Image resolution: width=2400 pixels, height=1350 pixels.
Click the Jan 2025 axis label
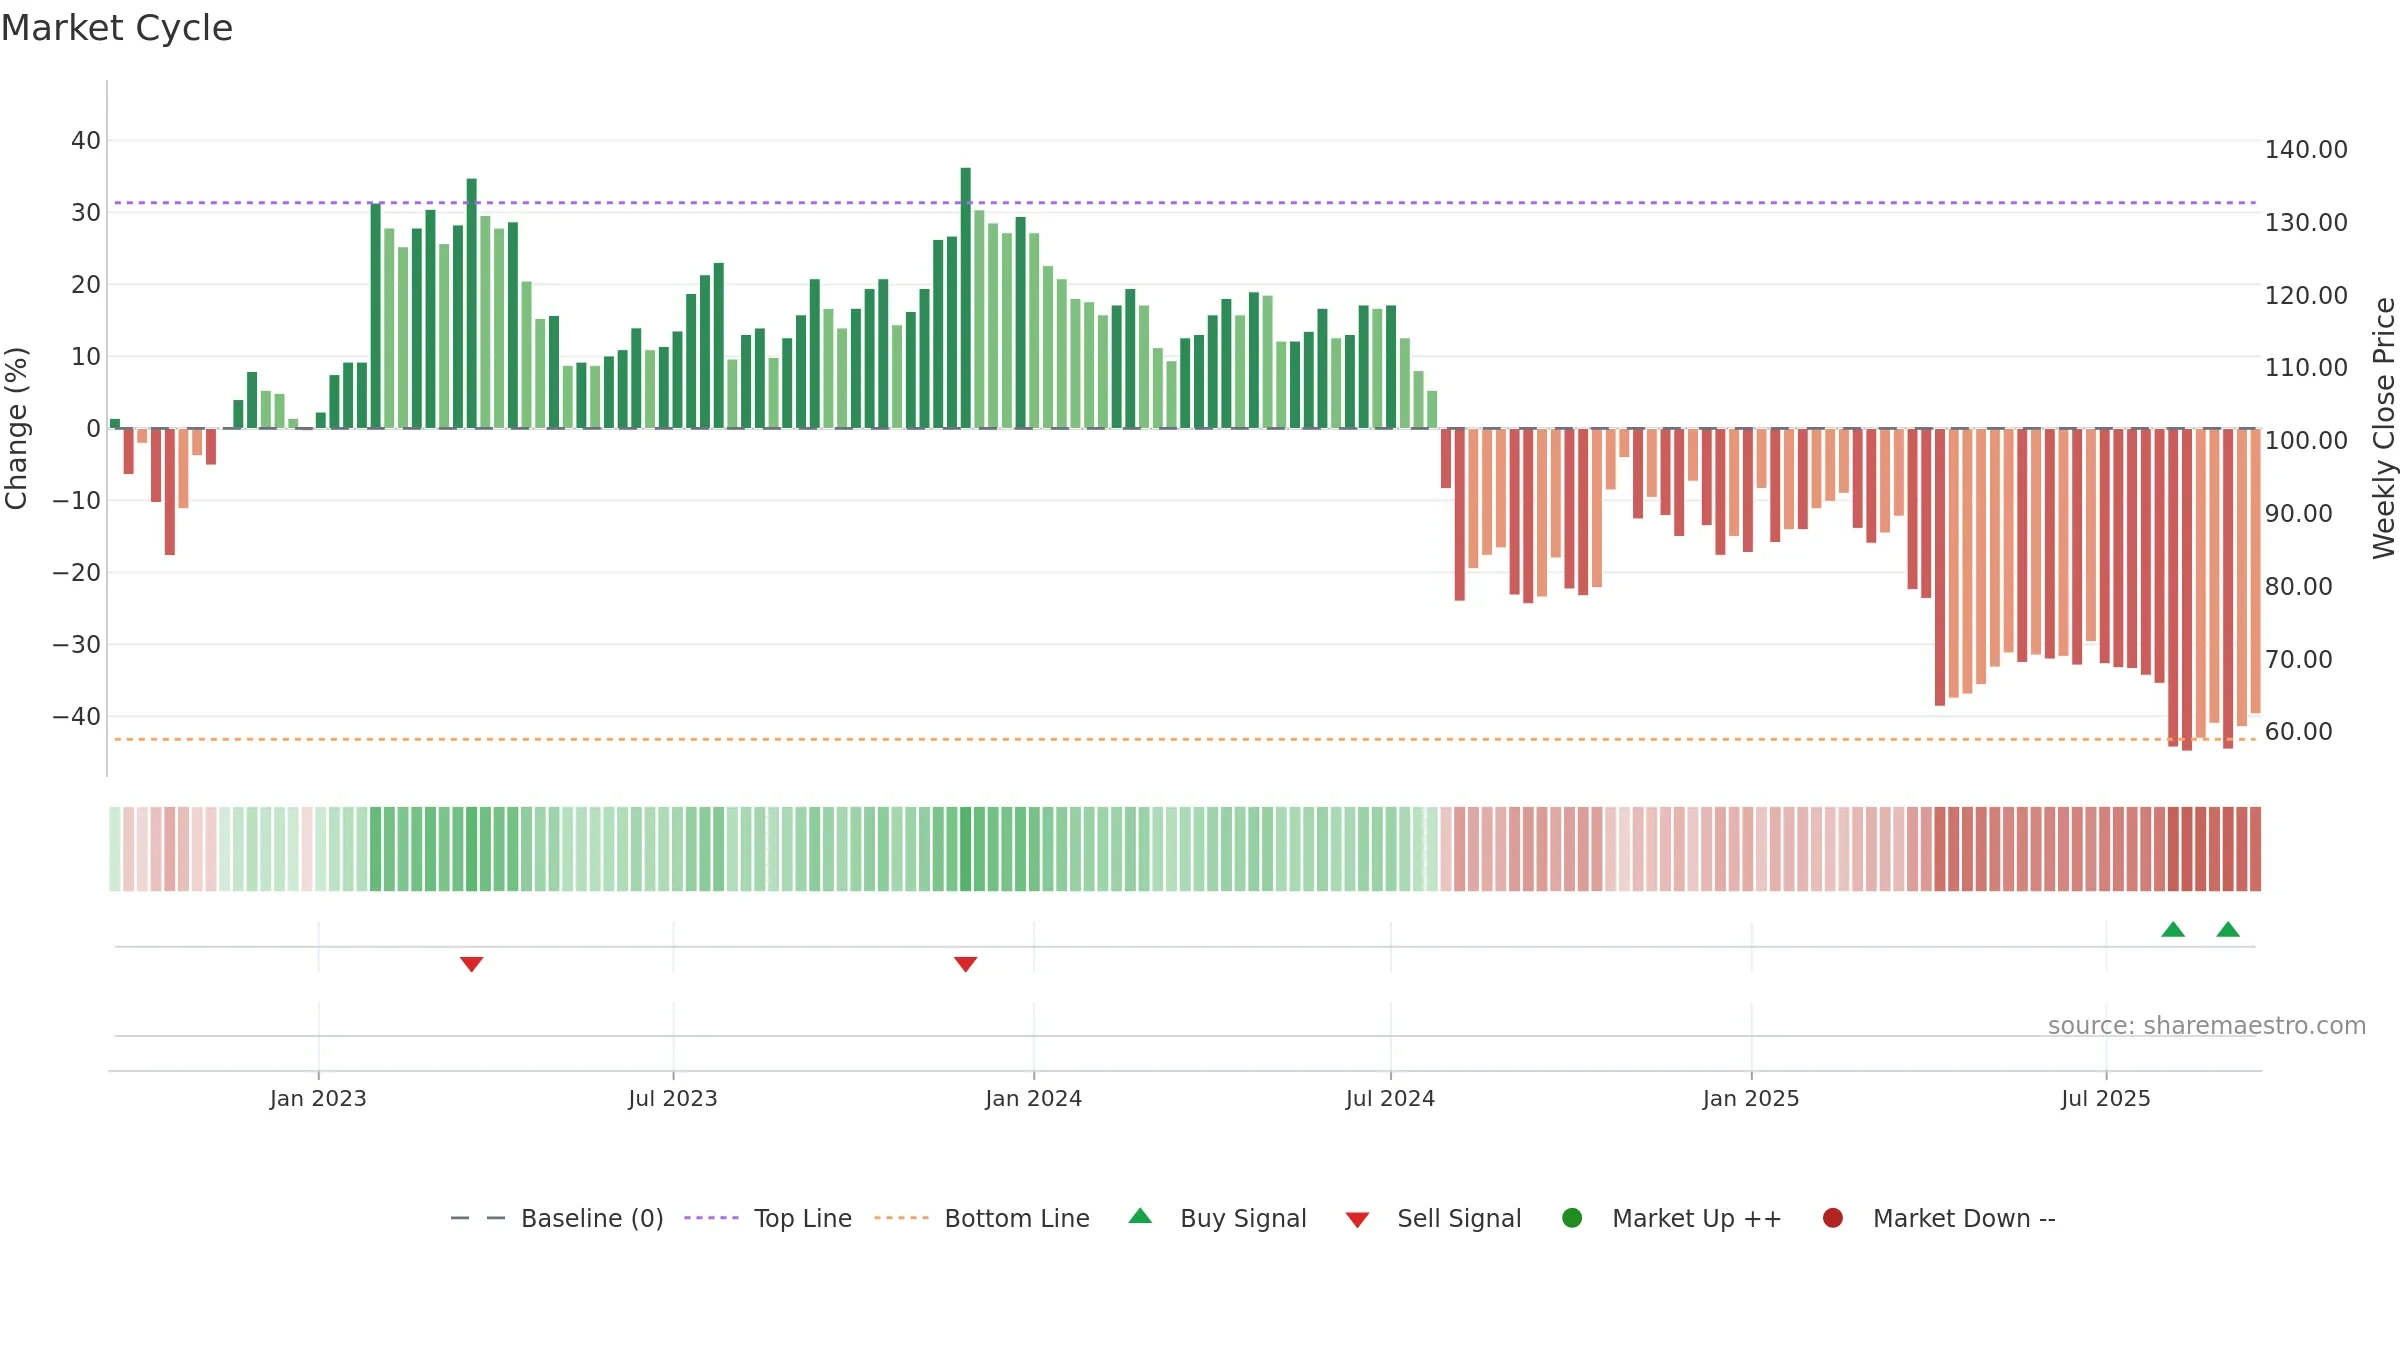coord(1751,1098)
